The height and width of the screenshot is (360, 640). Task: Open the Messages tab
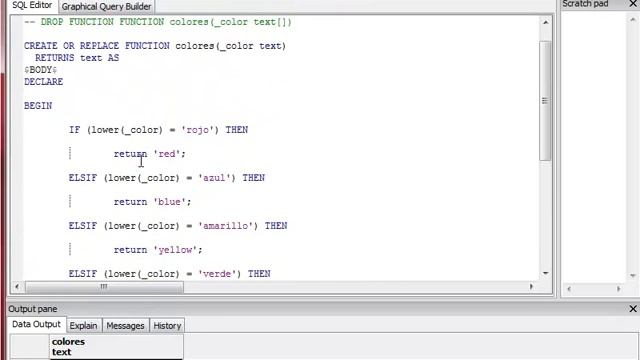[x=125, y=326]
